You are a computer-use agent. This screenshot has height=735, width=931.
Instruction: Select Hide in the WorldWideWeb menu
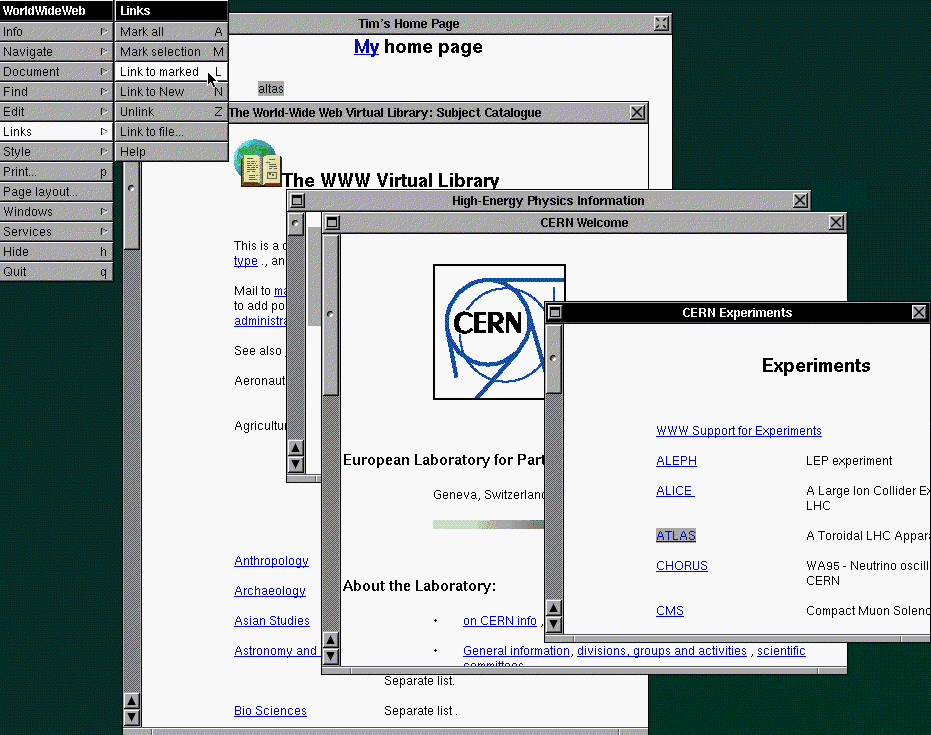click(x=56, y=252)
